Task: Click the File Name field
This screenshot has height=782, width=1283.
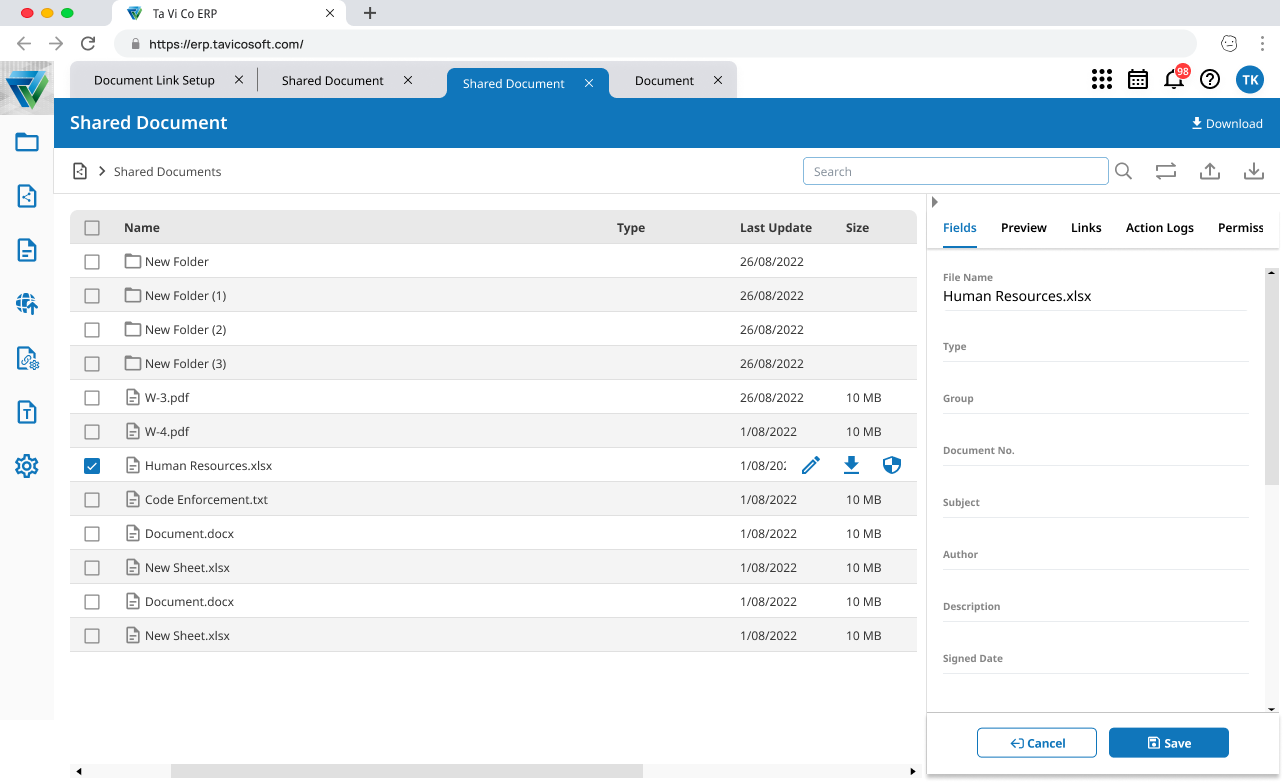Action: click(x=1095, y=290)
